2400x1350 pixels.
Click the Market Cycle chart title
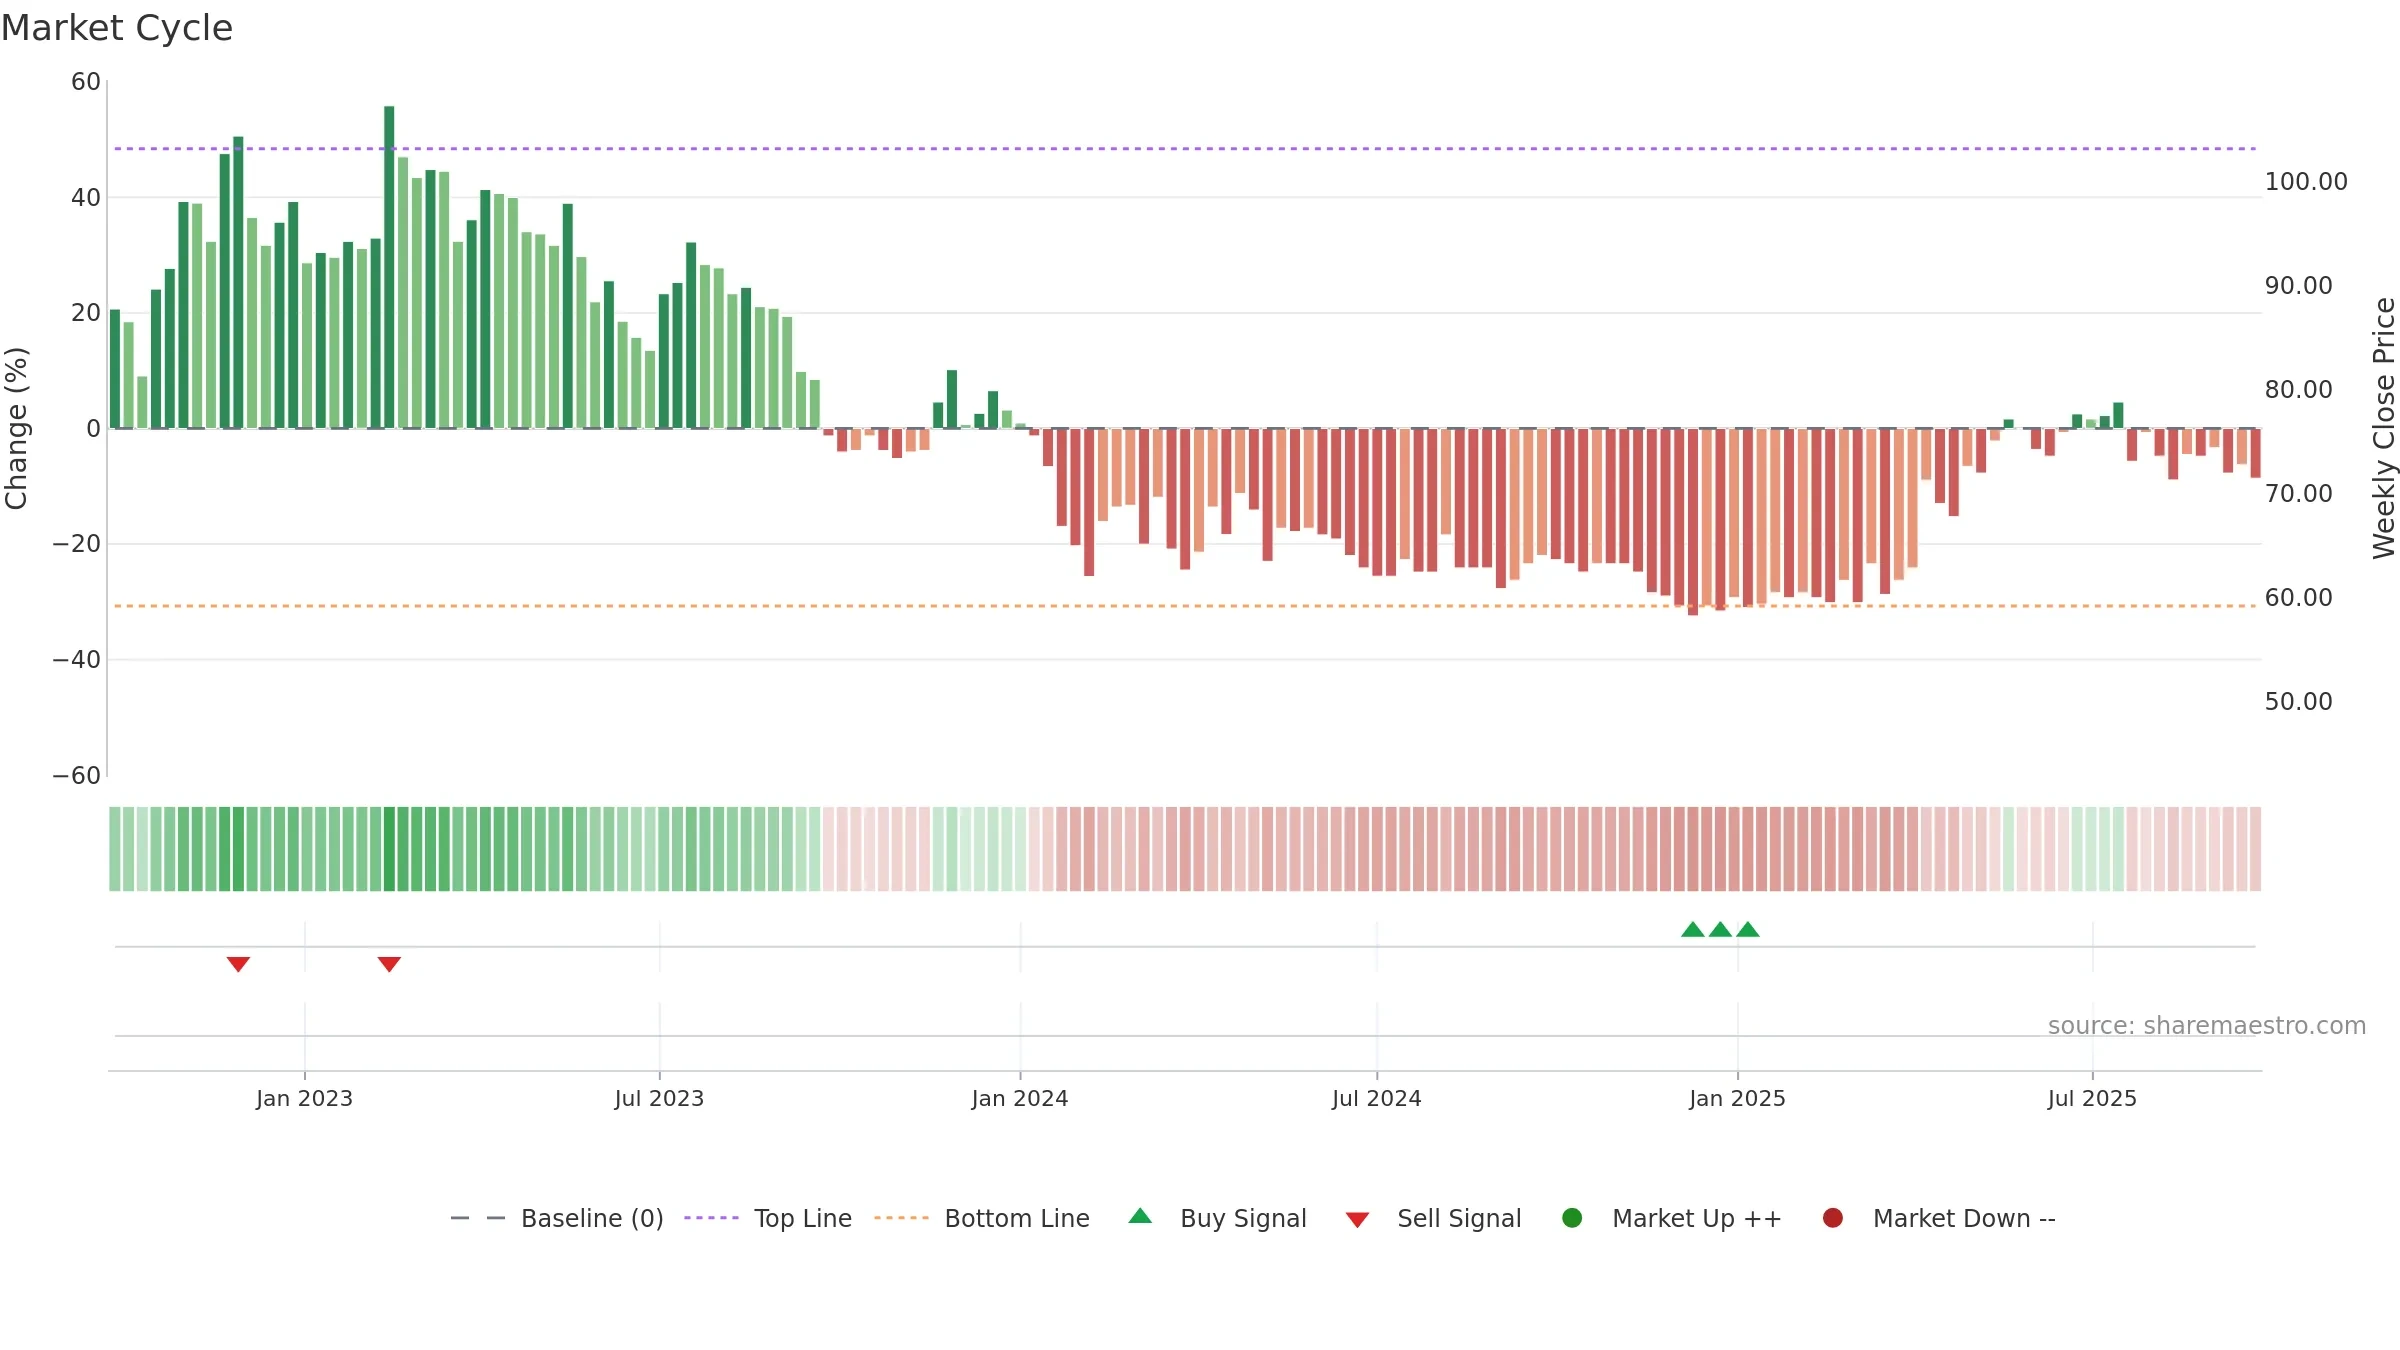(x=117, y=28)
